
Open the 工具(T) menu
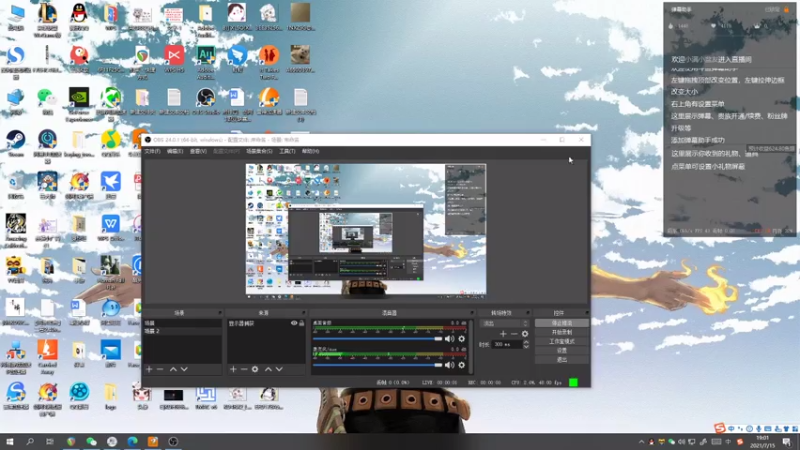pyautogui.click(x=287, y=151)
